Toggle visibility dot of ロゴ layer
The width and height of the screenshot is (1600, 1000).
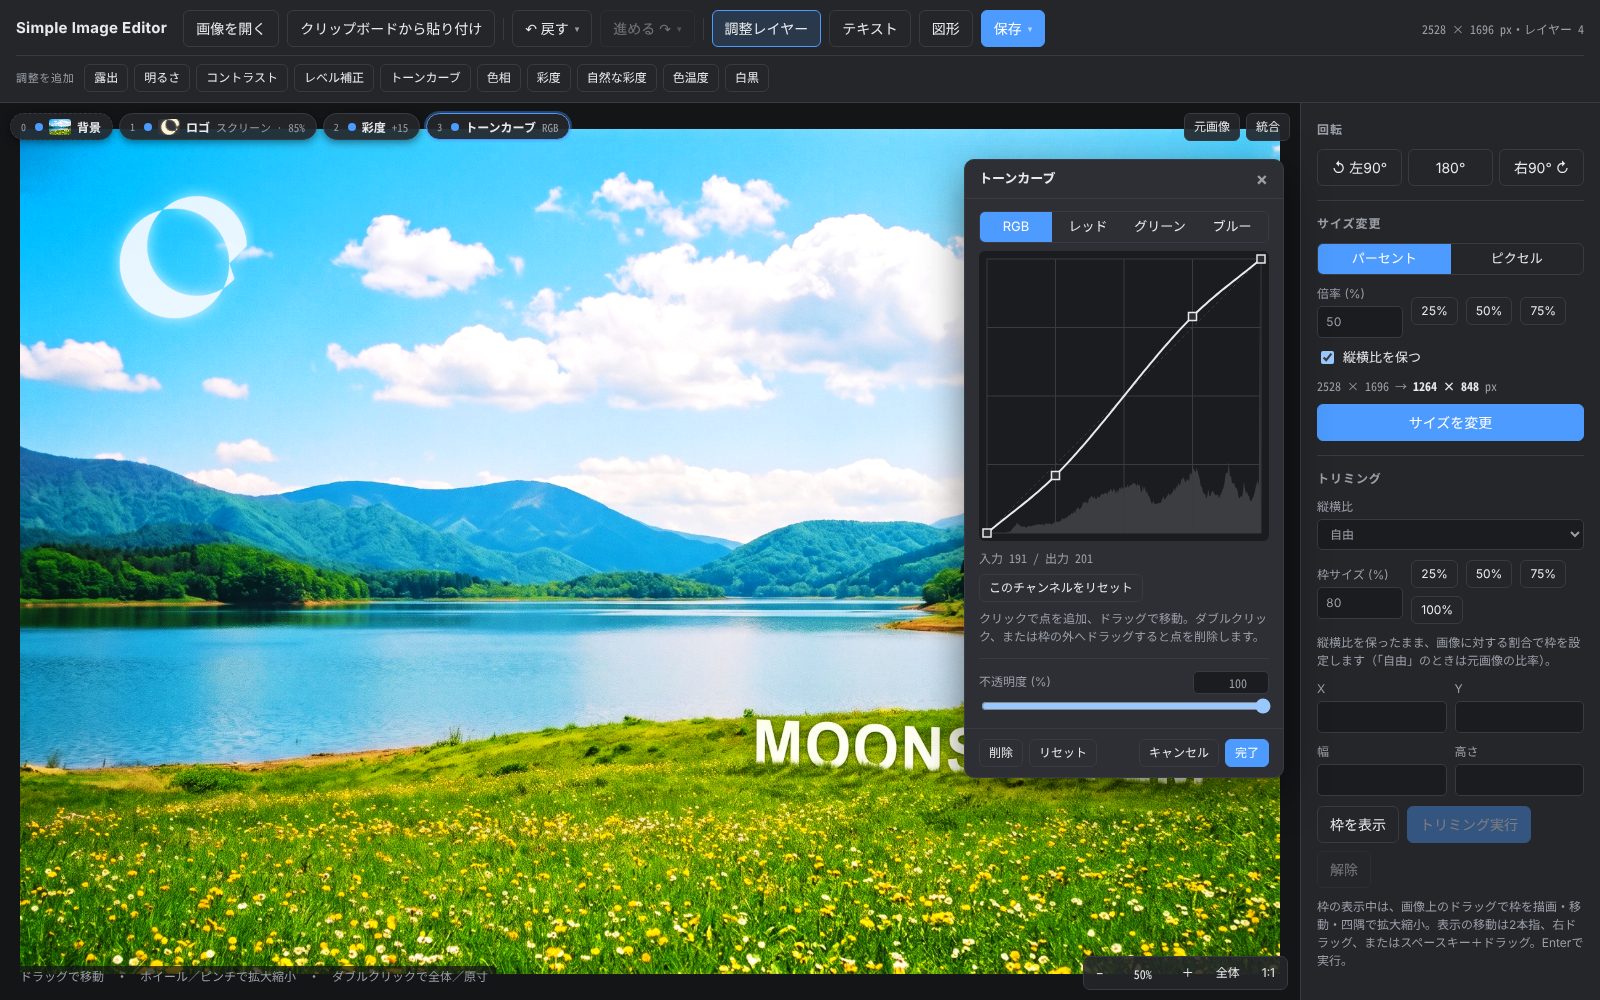(148, 127)
